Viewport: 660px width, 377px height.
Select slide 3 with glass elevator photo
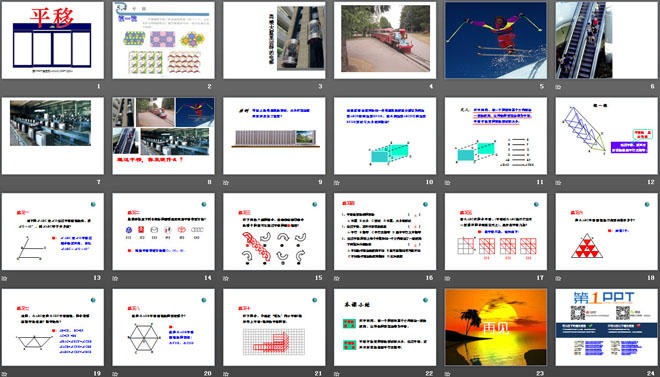click(274, 40)
